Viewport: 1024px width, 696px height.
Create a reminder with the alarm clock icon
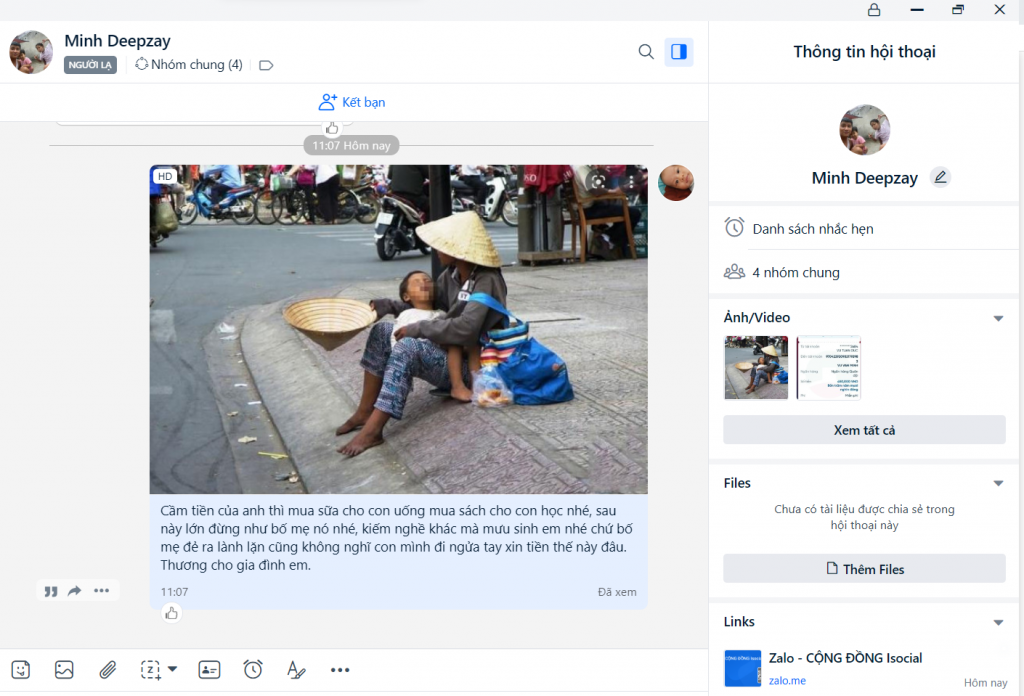(253, 670)
